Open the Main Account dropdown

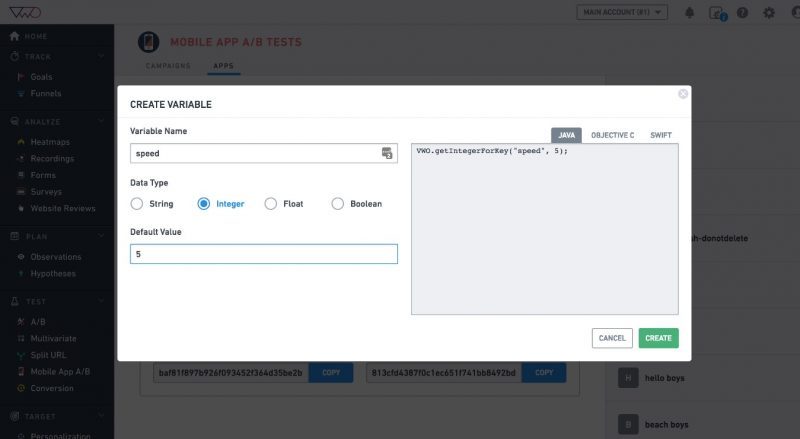[622, 12]
